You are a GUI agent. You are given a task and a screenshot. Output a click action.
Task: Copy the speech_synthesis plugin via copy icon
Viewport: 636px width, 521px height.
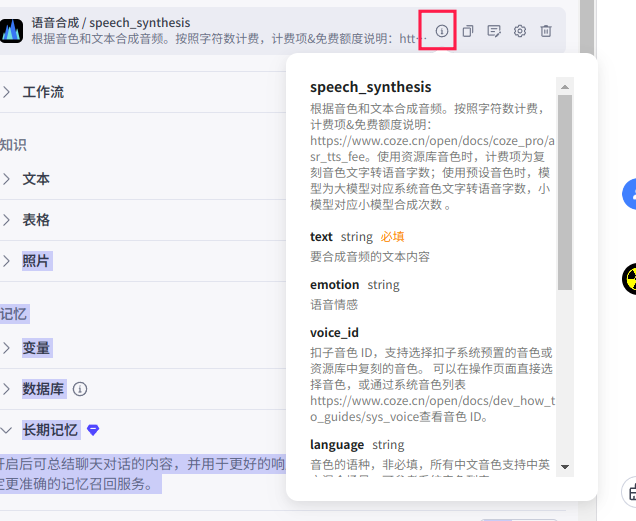pyautogui.click(x=468, y=31)
